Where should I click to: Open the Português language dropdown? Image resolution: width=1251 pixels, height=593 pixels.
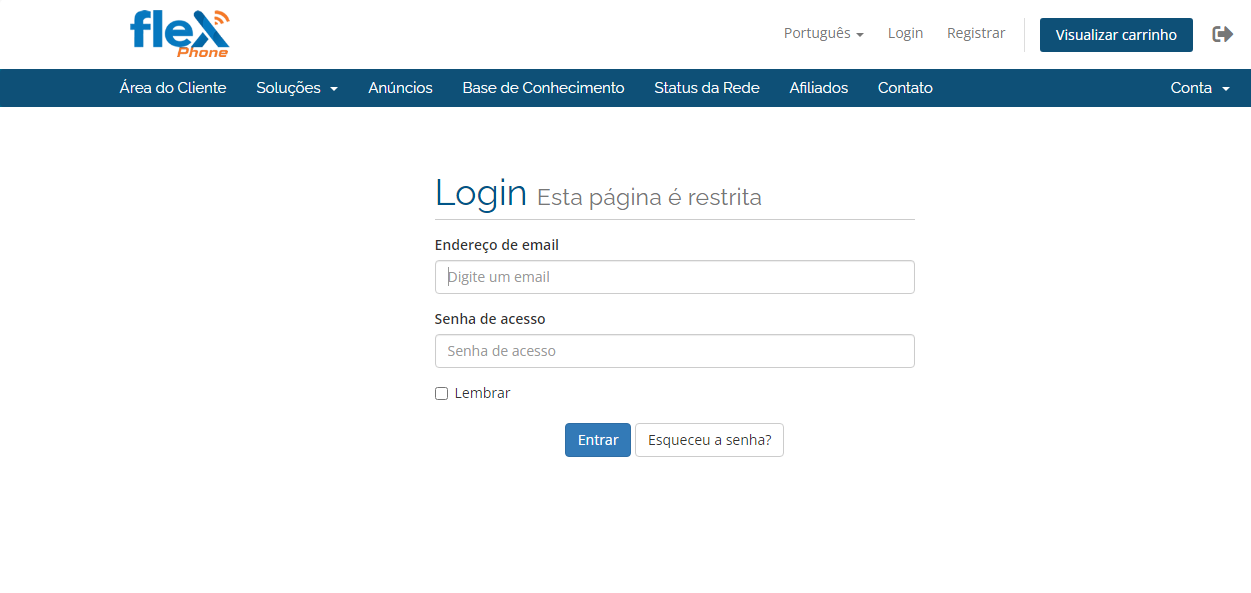[x=823, y=33]
